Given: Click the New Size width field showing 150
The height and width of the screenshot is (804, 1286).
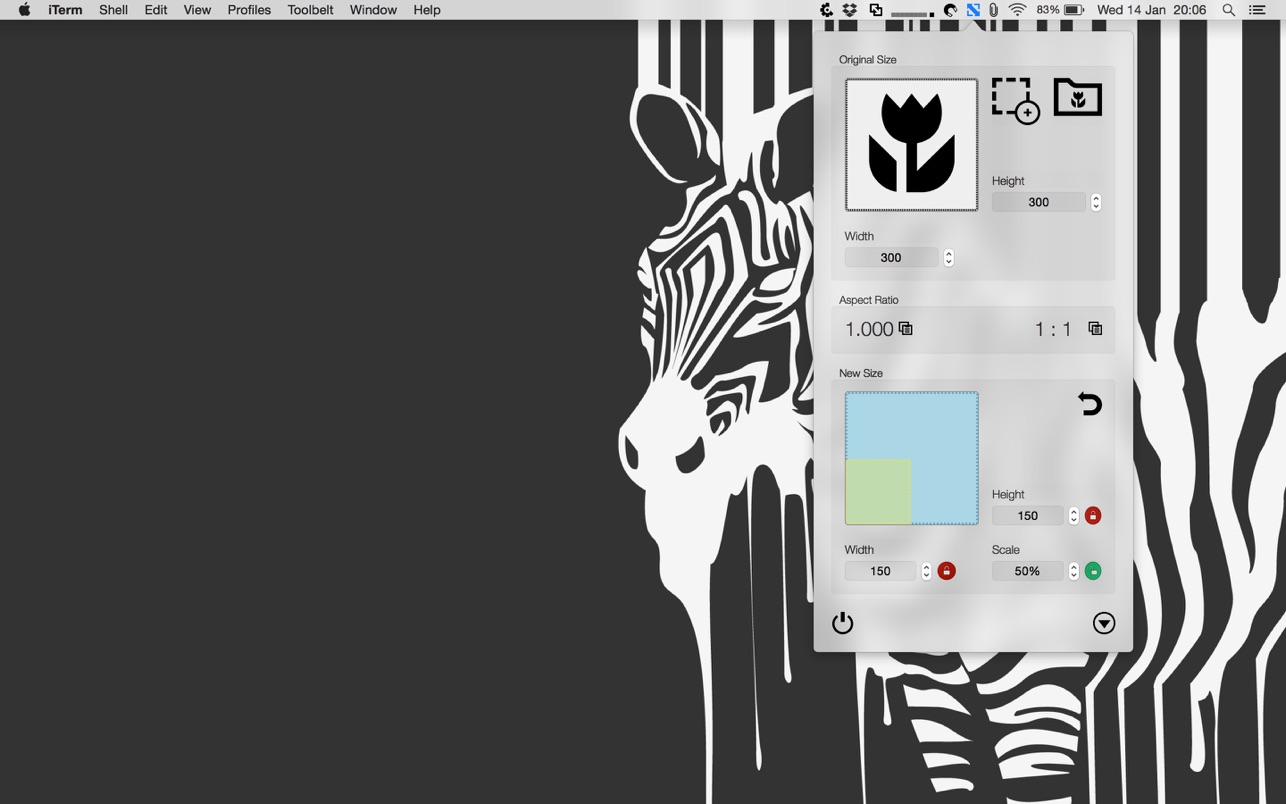Looking at the screenshot, I should click(x=880, y=571).
